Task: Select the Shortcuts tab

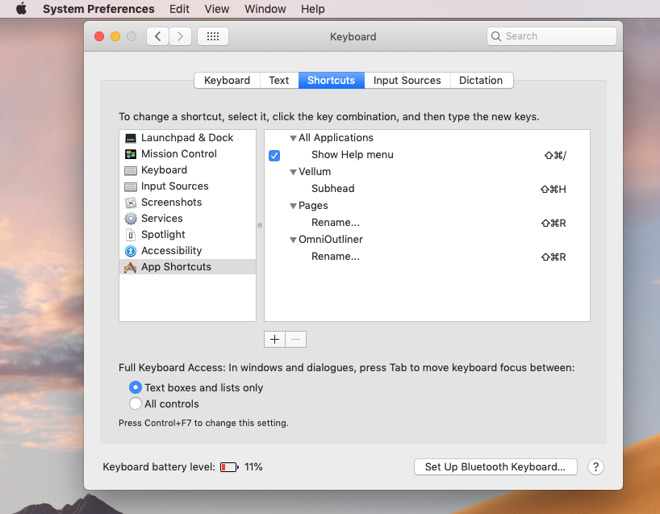Action: 331,80
